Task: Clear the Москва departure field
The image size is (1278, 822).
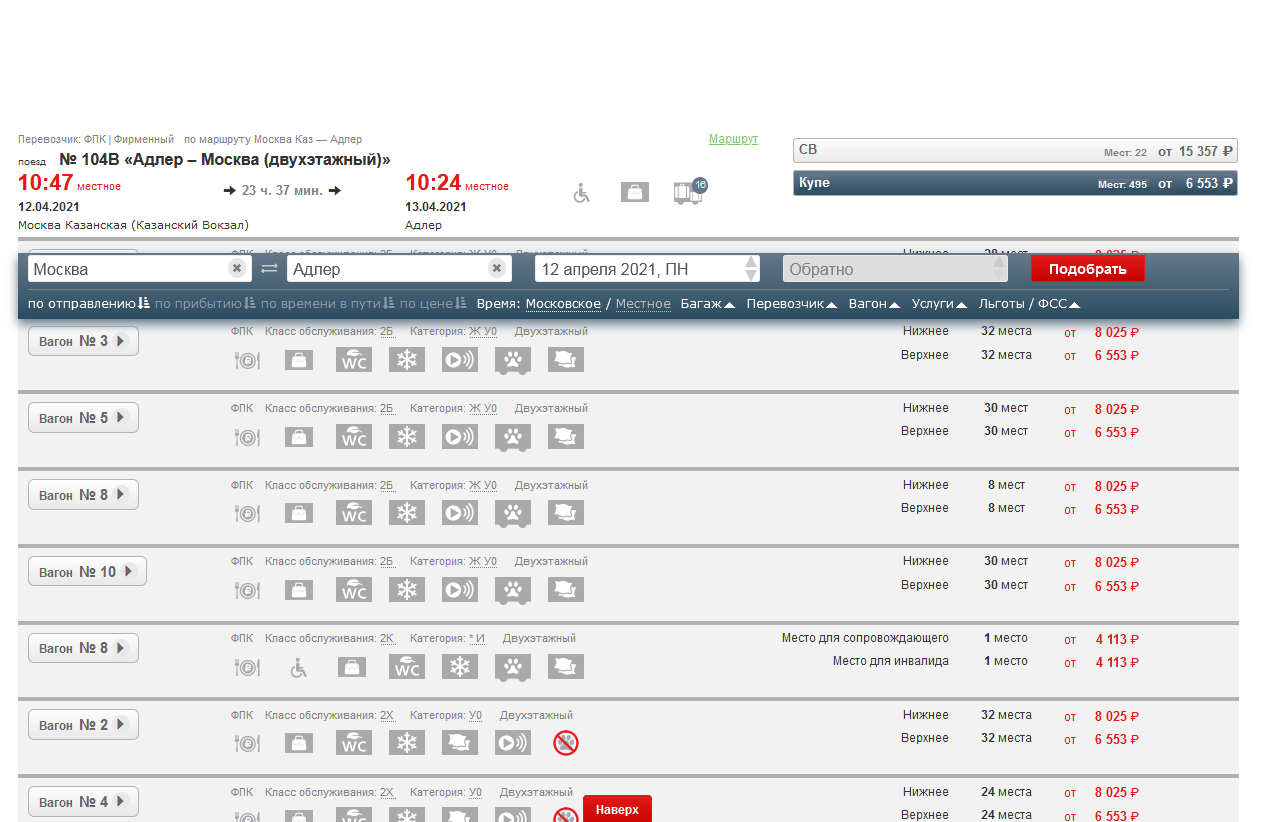Action: pos(236,269)
